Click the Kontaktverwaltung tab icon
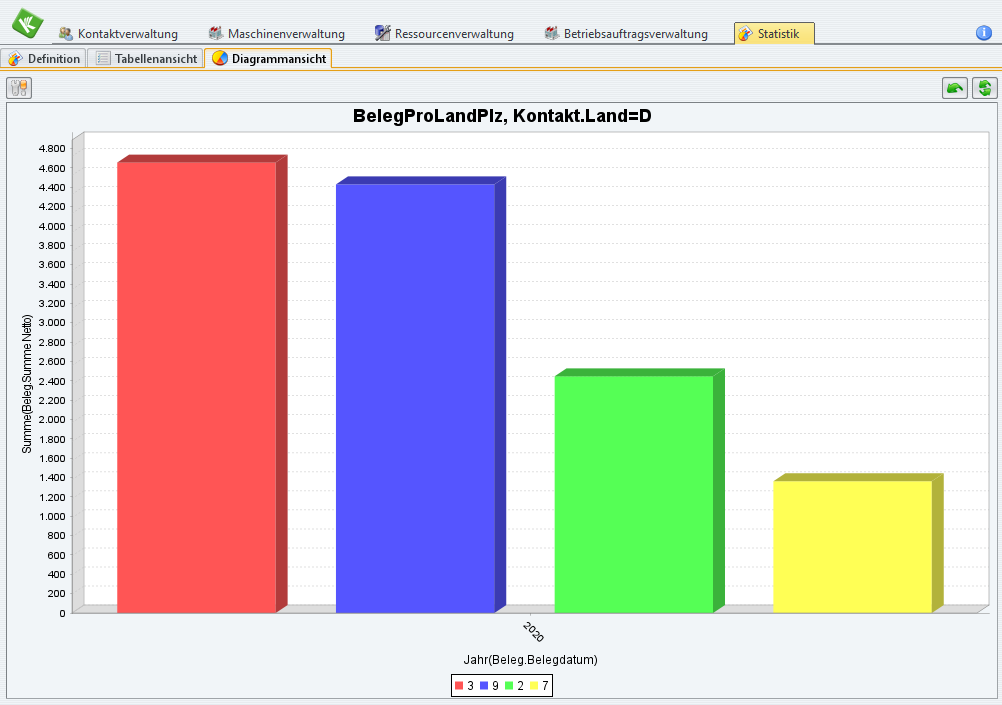The width and height of the screenshot is (1002, 705). tap(65, 33)
